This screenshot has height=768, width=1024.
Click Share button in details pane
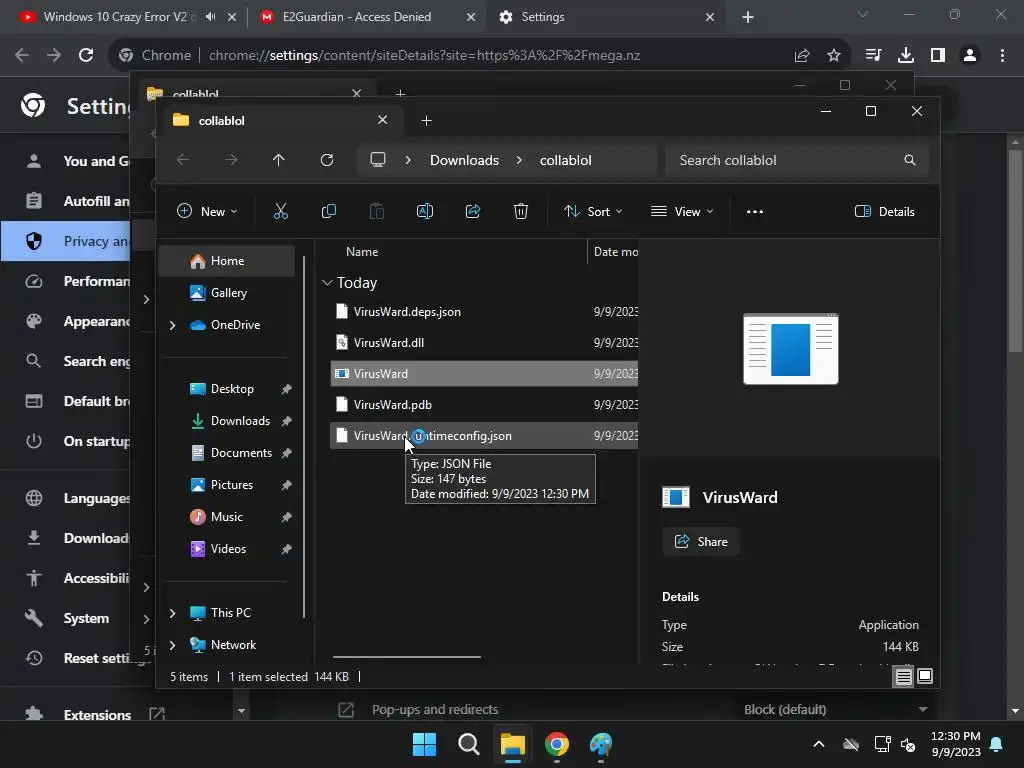(701, 541)
